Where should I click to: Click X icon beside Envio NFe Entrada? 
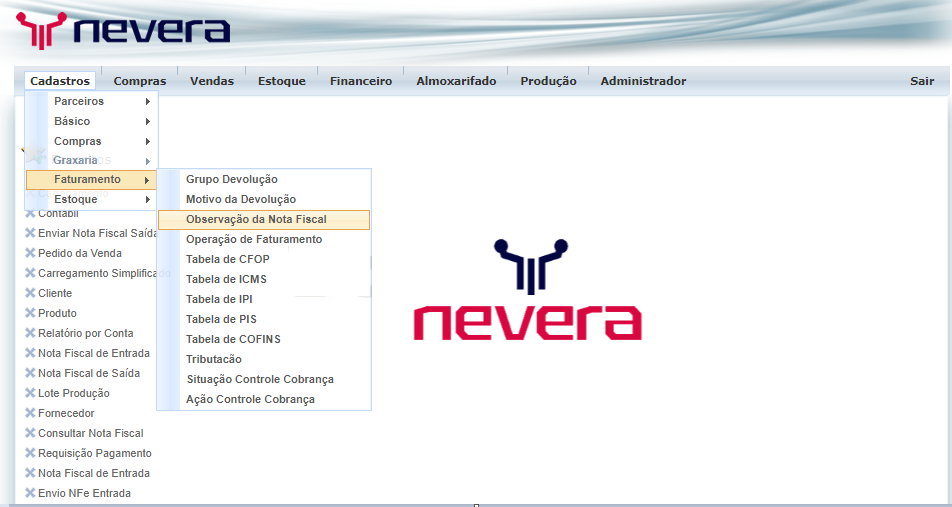(x=30, y=493)
